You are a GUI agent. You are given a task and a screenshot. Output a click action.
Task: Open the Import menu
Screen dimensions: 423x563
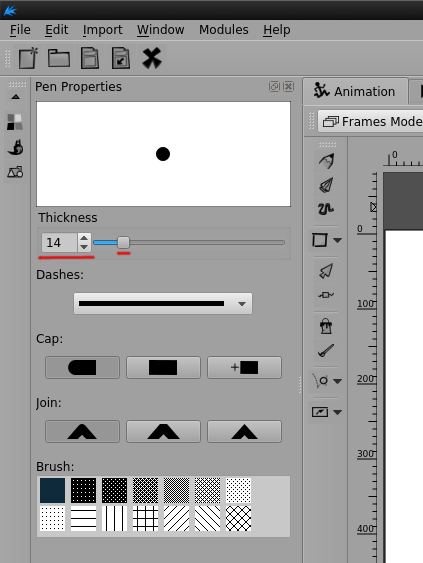(102, 30)
